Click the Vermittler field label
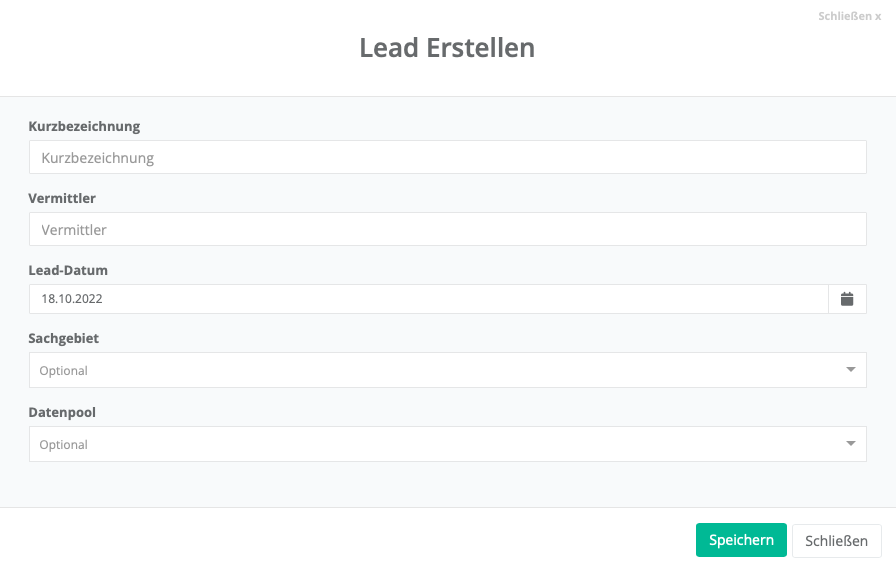 (x=62, y=199)
